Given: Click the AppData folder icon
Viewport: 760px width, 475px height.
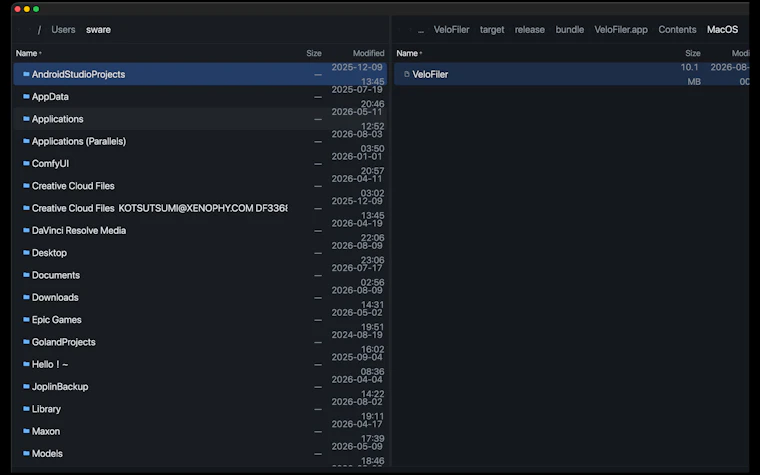Looking at the screenshot, I should 26,96.
